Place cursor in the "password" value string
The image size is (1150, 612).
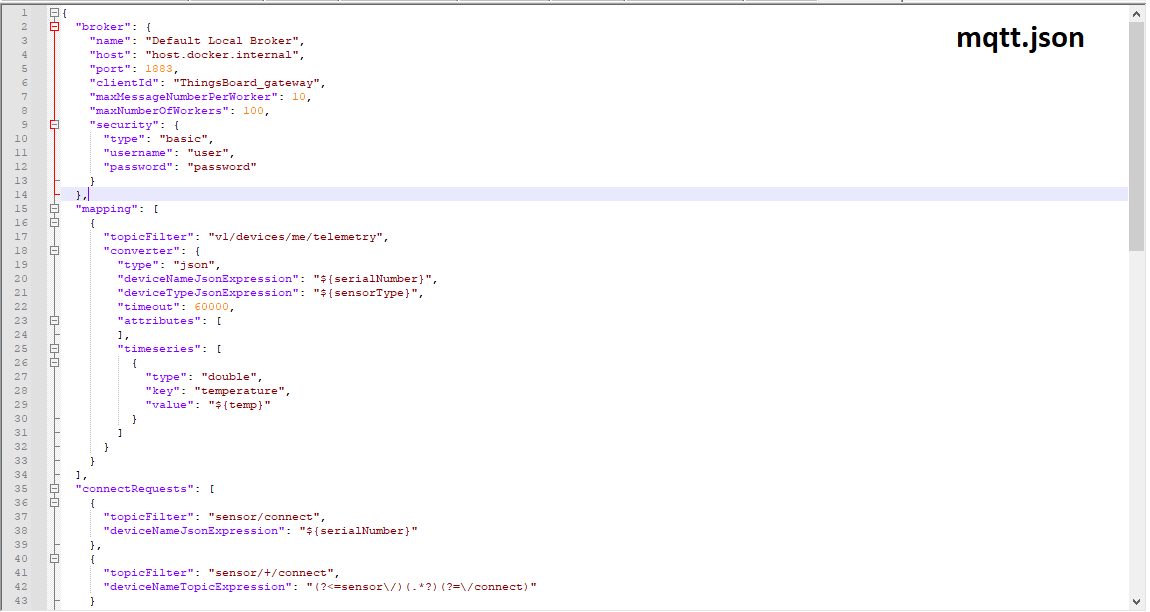(221, 166)
